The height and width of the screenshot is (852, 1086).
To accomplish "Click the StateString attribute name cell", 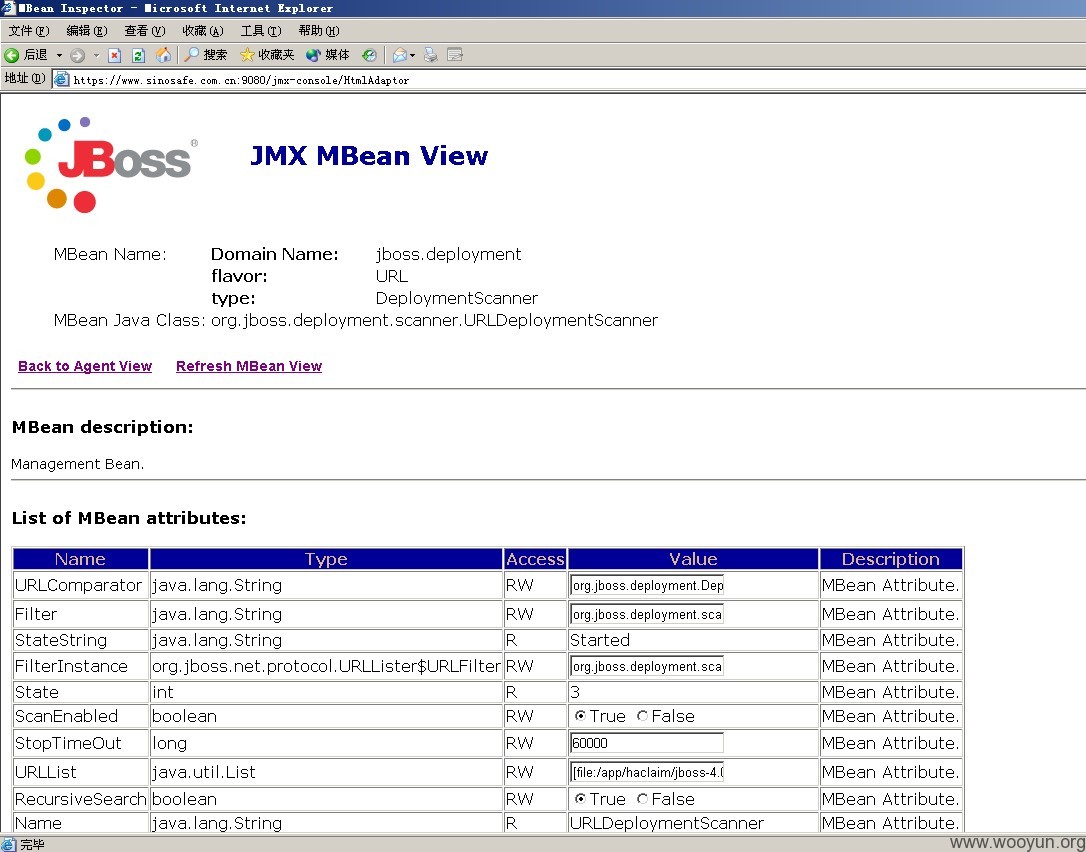I will coord(80,640).
